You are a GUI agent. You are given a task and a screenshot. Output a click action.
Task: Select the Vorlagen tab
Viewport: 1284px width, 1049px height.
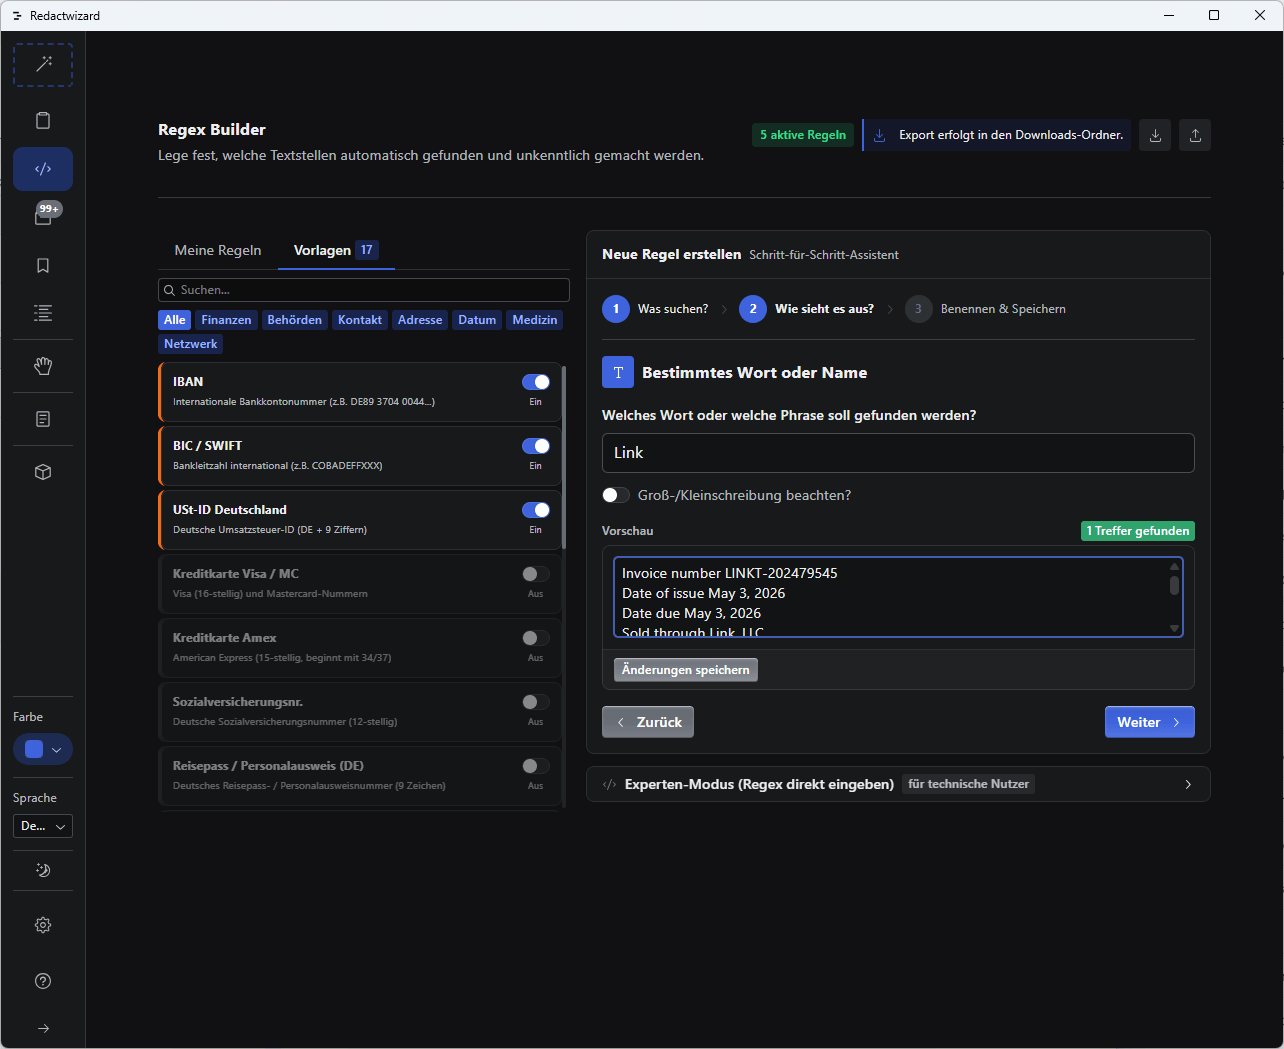pyautogui.click(x=336, y=250)
